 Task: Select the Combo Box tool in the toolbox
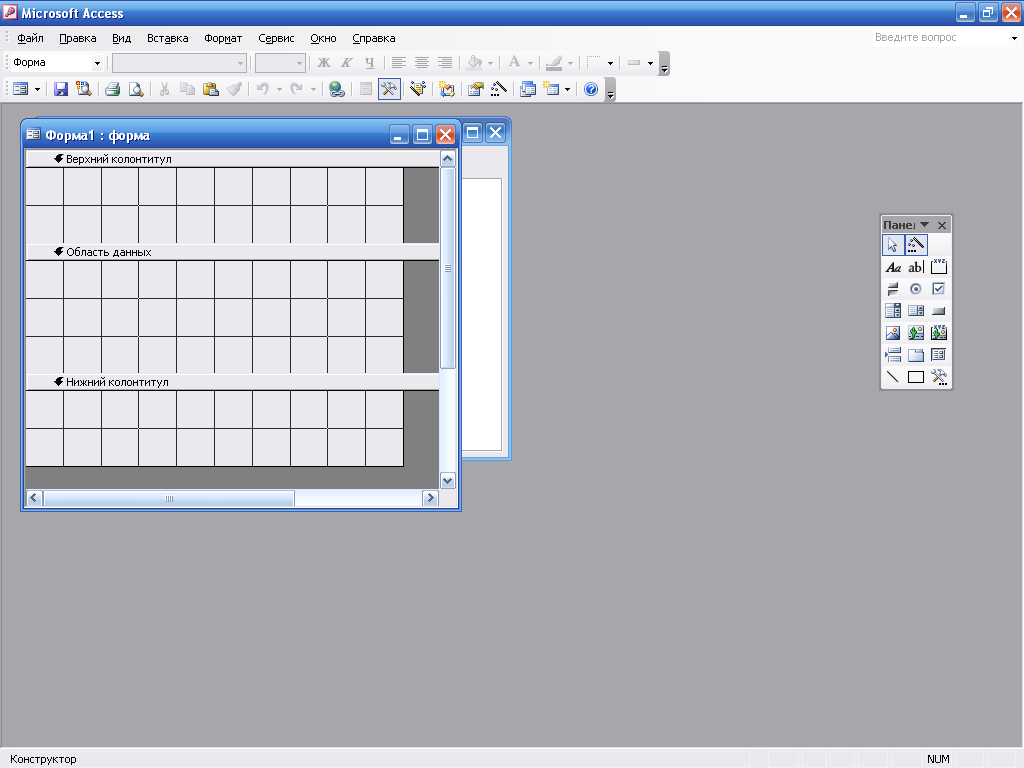click(893, 311)
